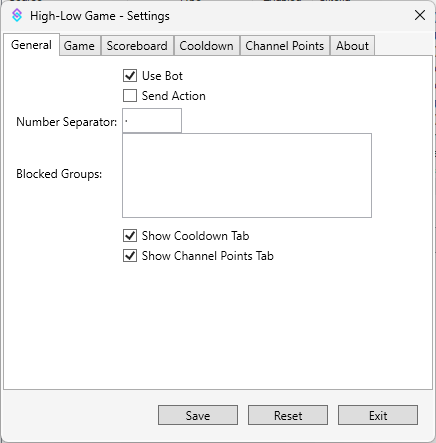Switch to the General tab
This screenshot has height=443, width=436.
31,45
